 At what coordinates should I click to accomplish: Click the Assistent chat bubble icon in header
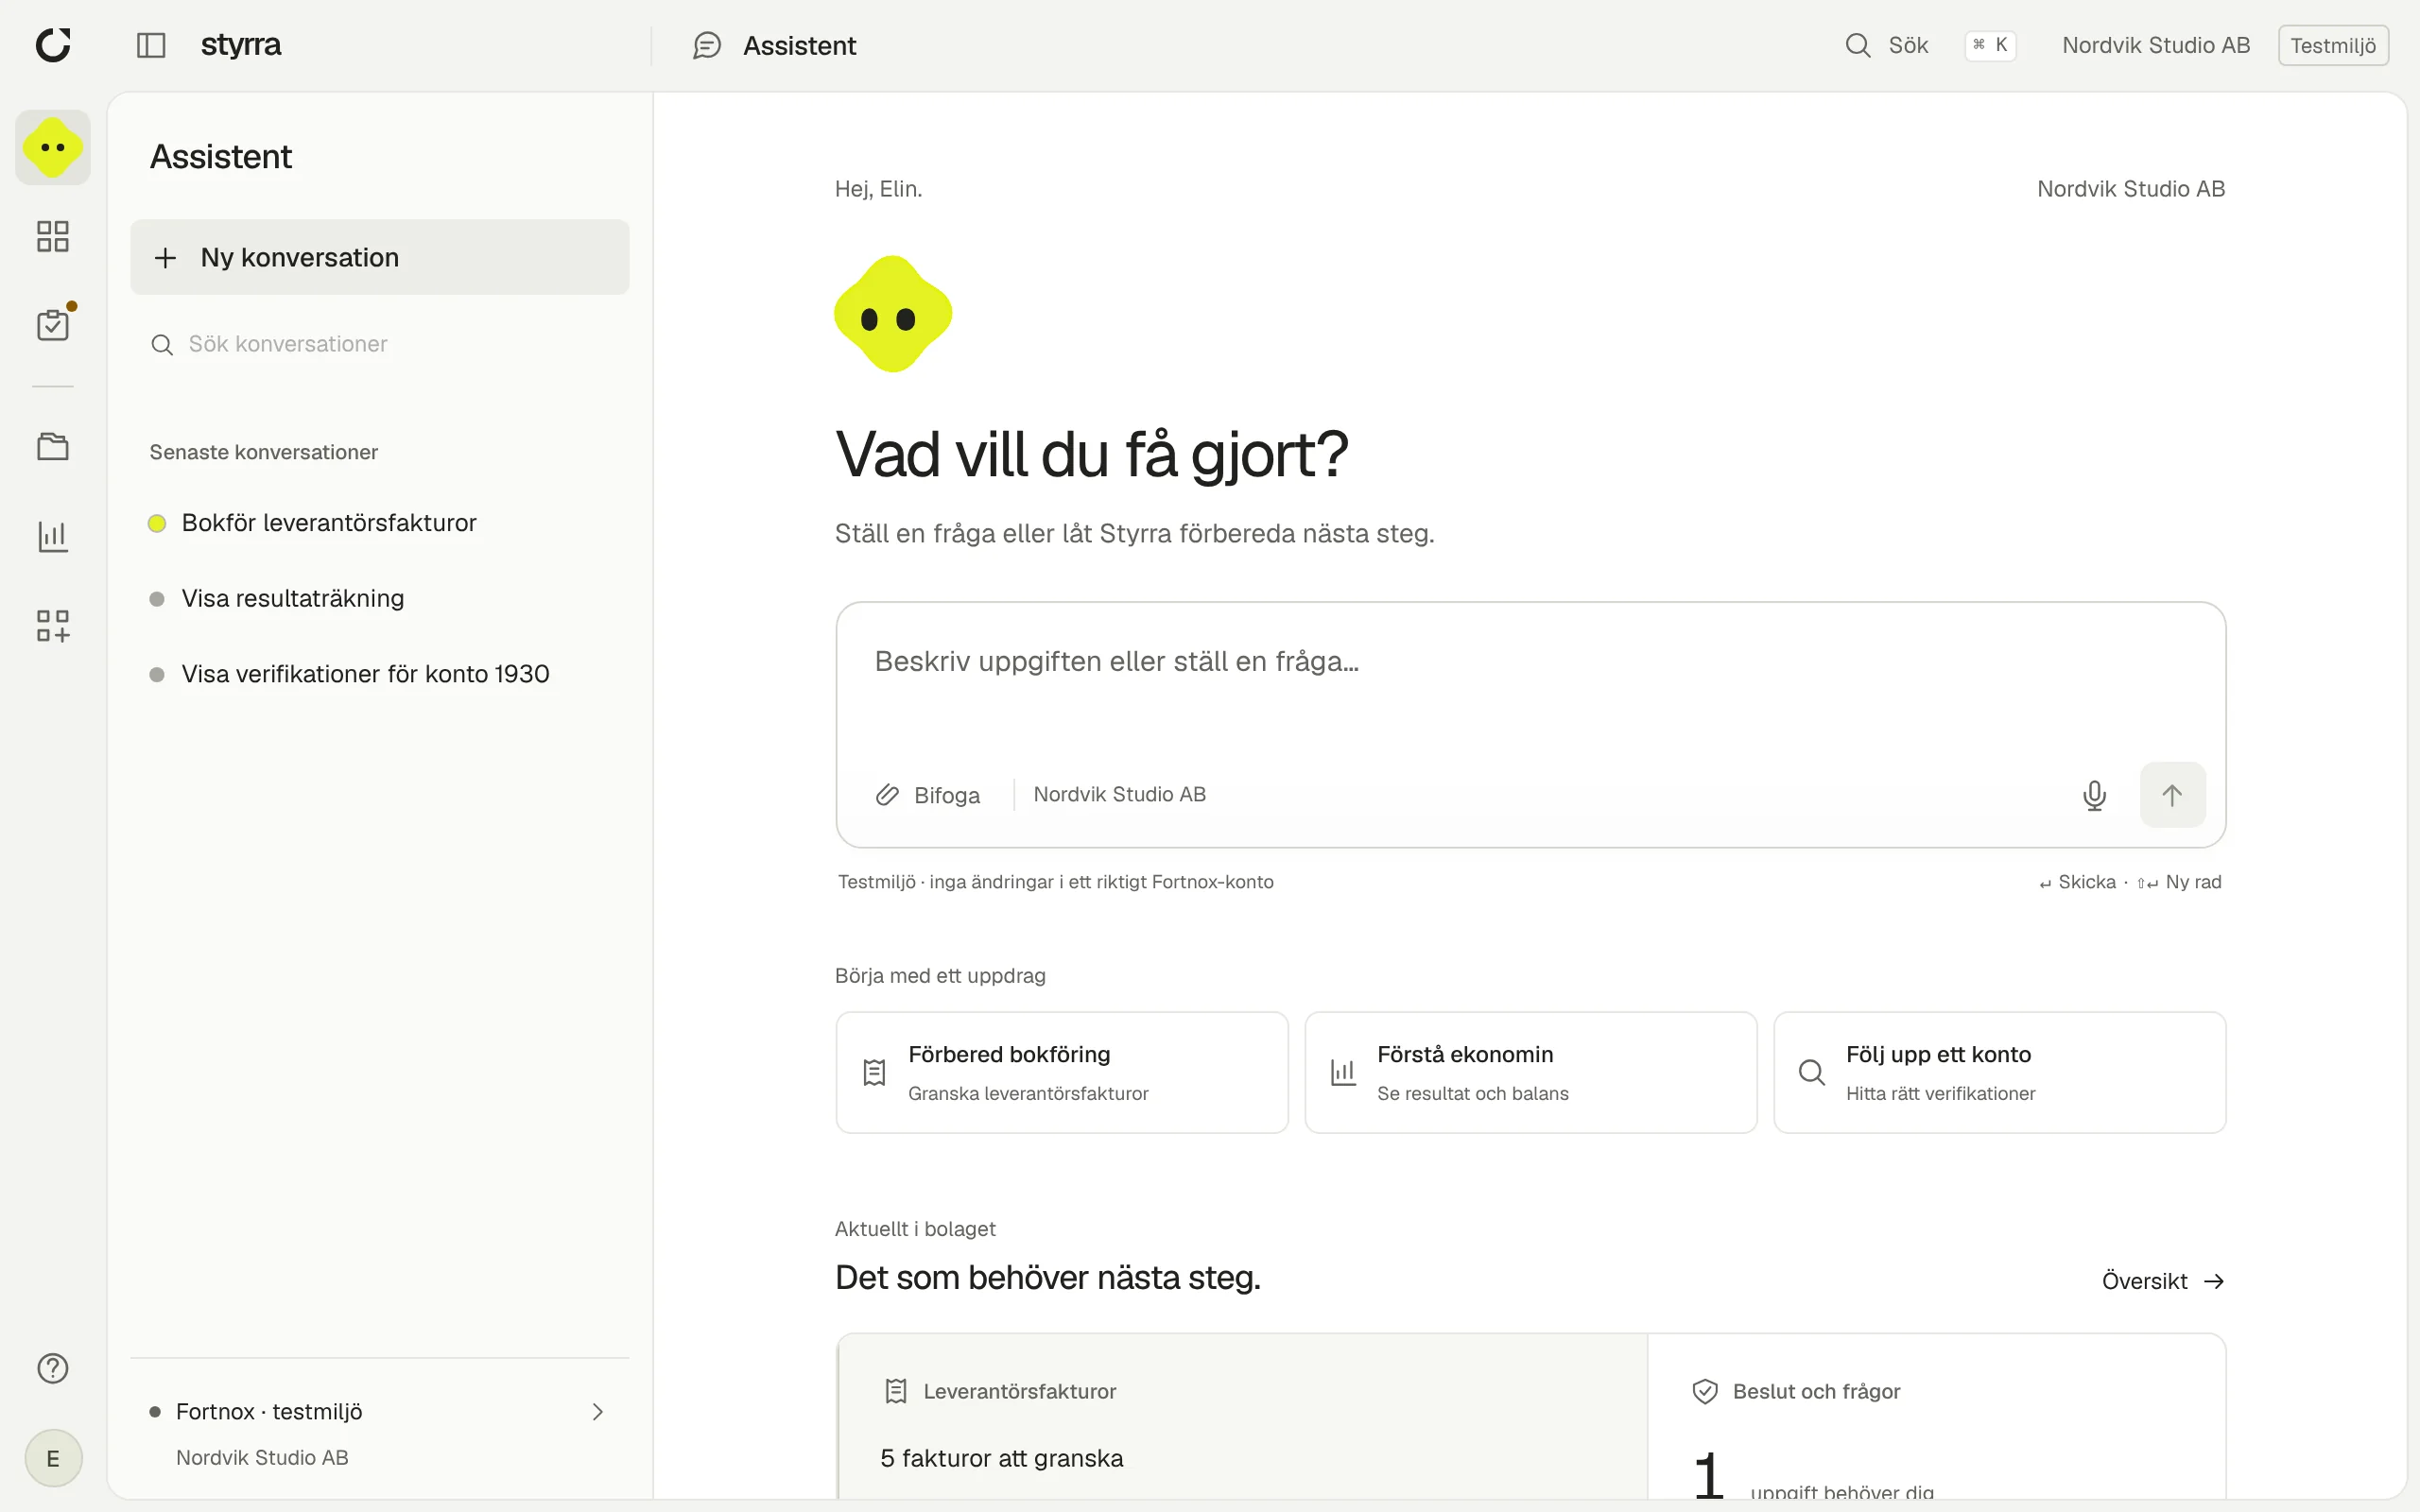(707, 45)
